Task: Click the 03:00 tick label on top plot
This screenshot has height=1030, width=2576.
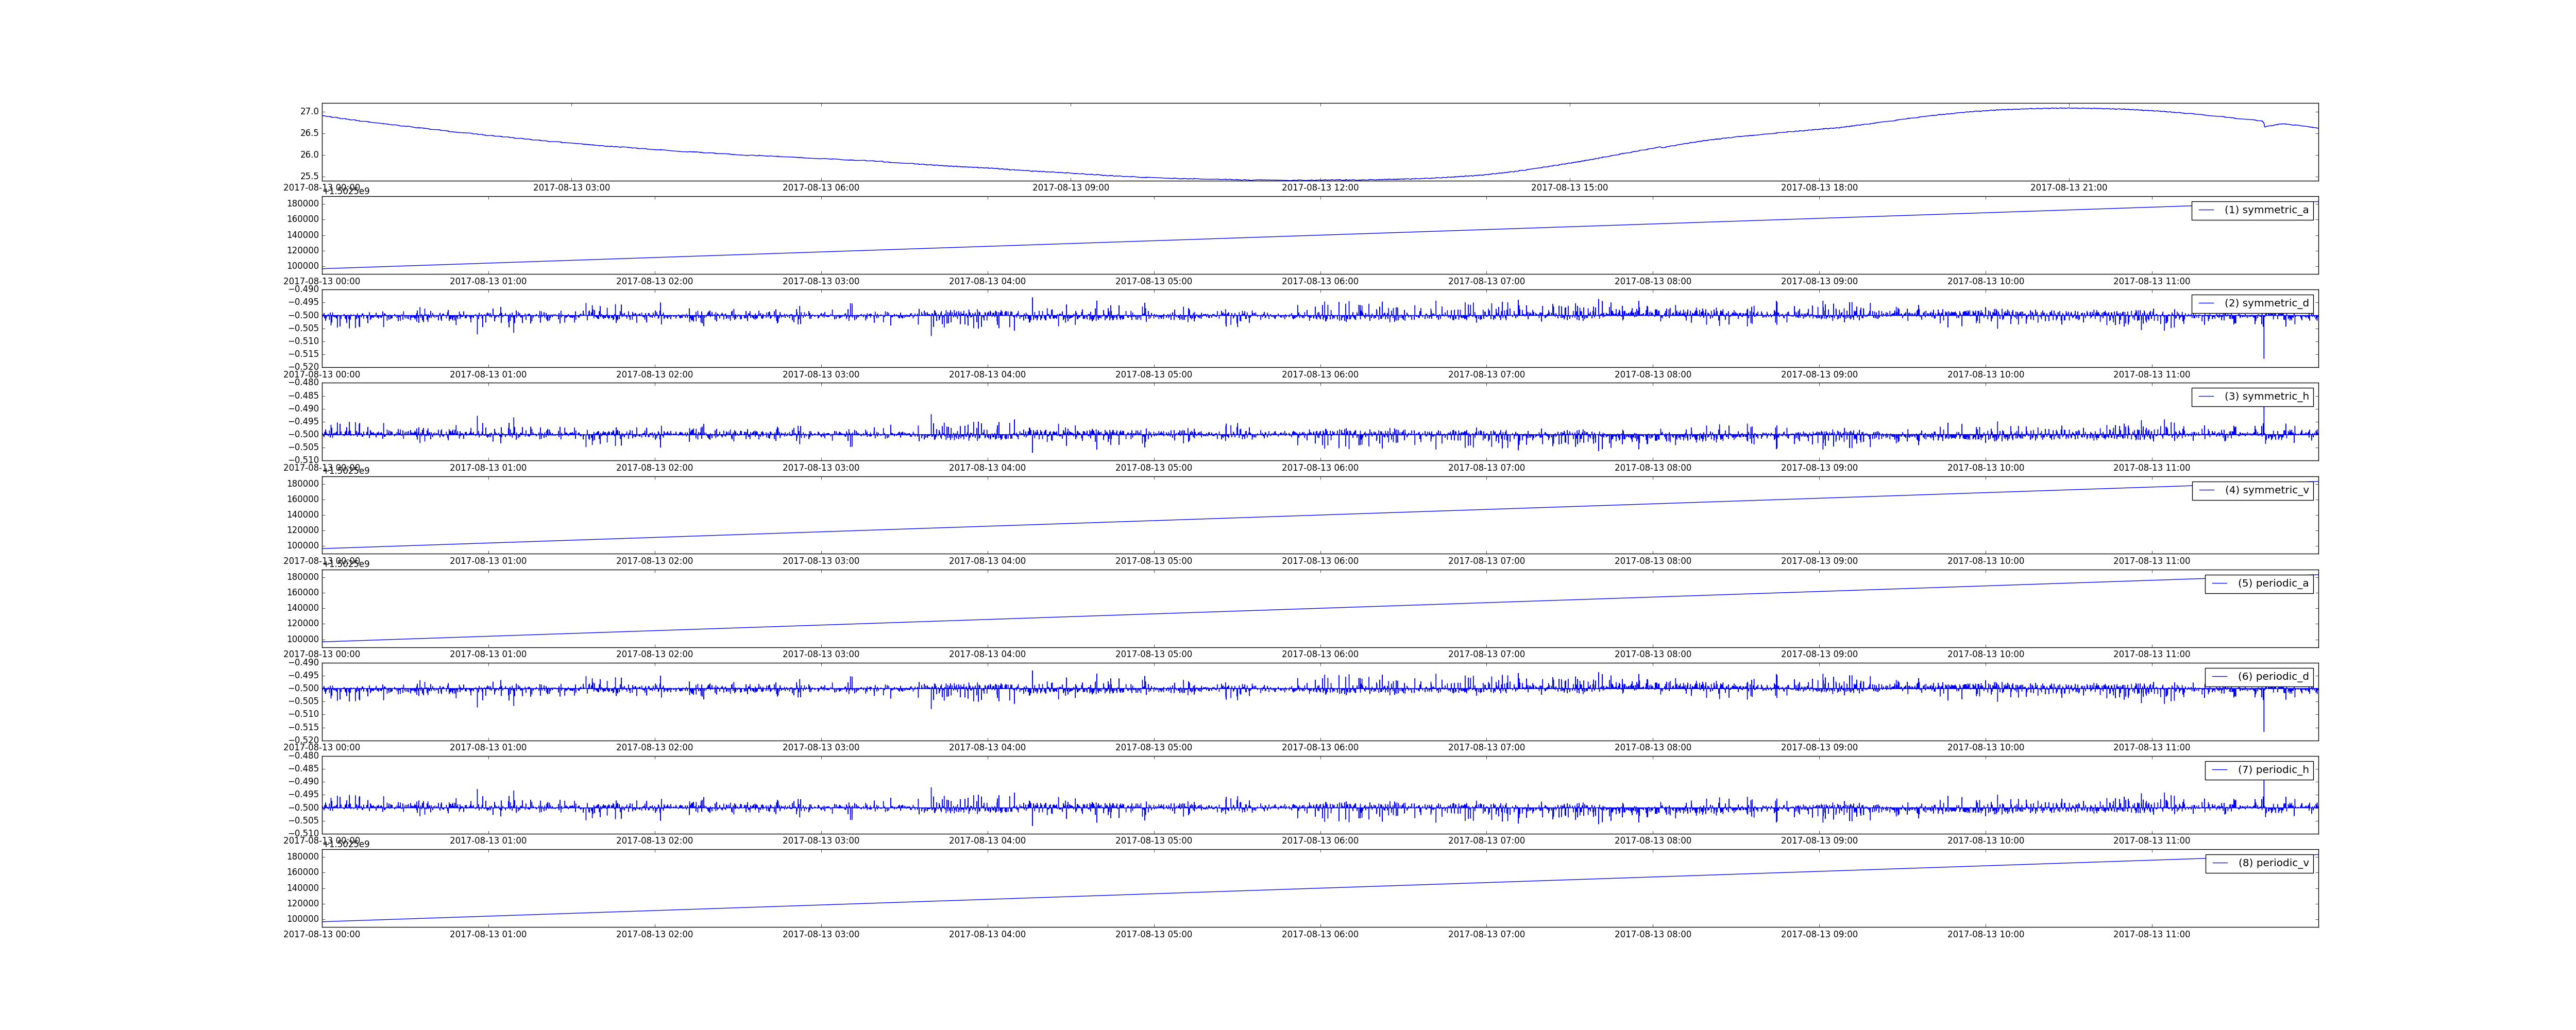Action: [571, 188]
